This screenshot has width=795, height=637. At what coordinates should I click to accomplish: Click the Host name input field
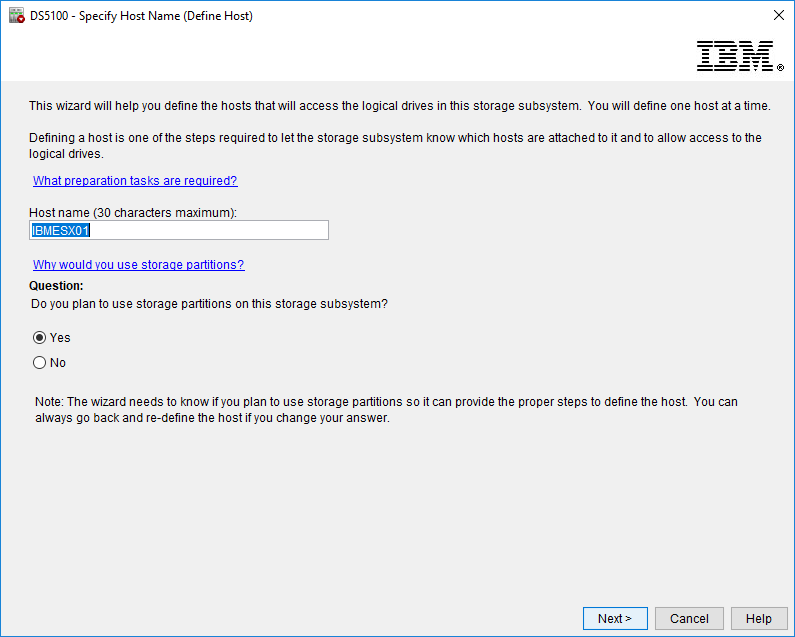(x=179, y=230)
